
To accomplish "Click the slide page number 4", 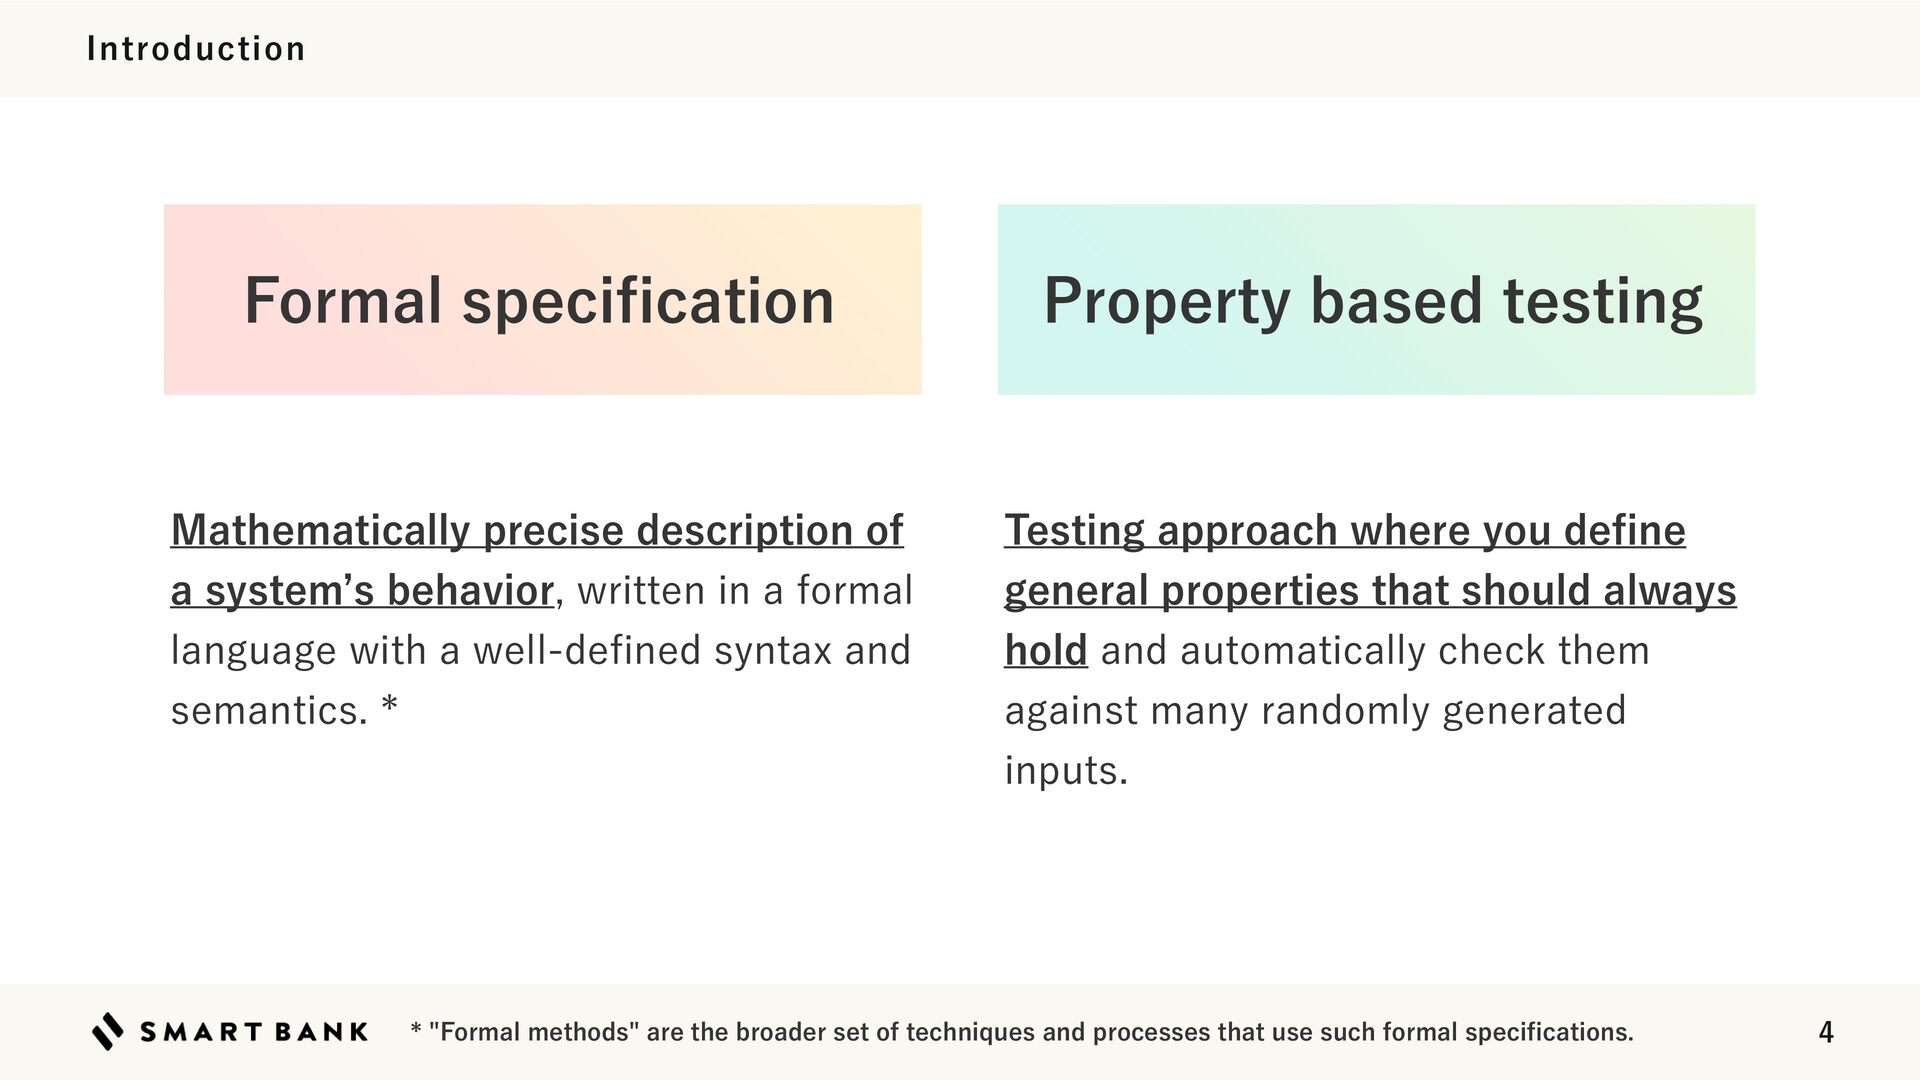I will pyautogui.click(x=1825, y=1032).
